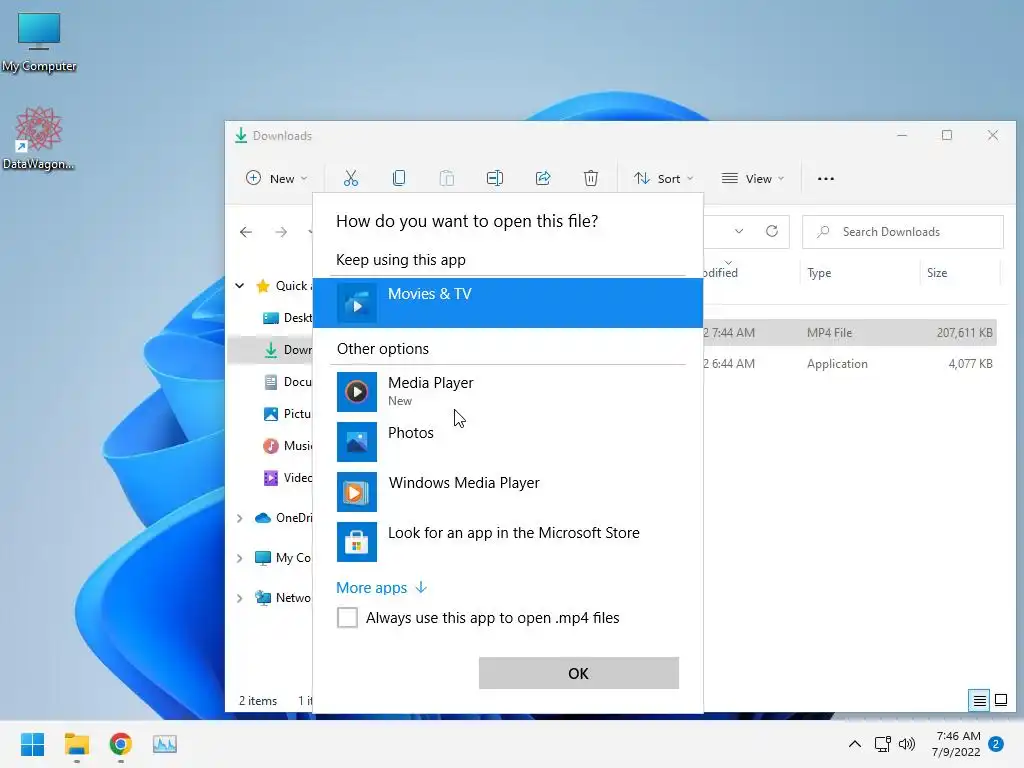This screenshot has height=768, width=1024.
Task: Click the More apps link
Action: pos(381,588)
